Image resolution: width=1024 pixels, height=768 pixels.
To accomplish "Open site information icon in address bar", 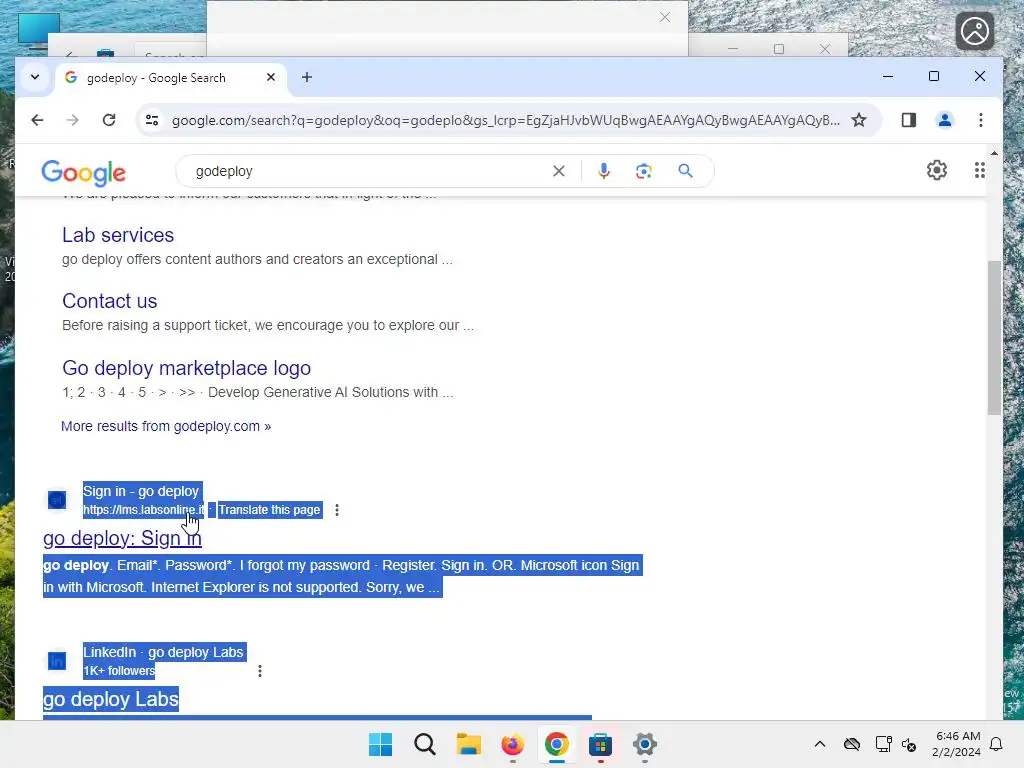I will tap(152, 120).
